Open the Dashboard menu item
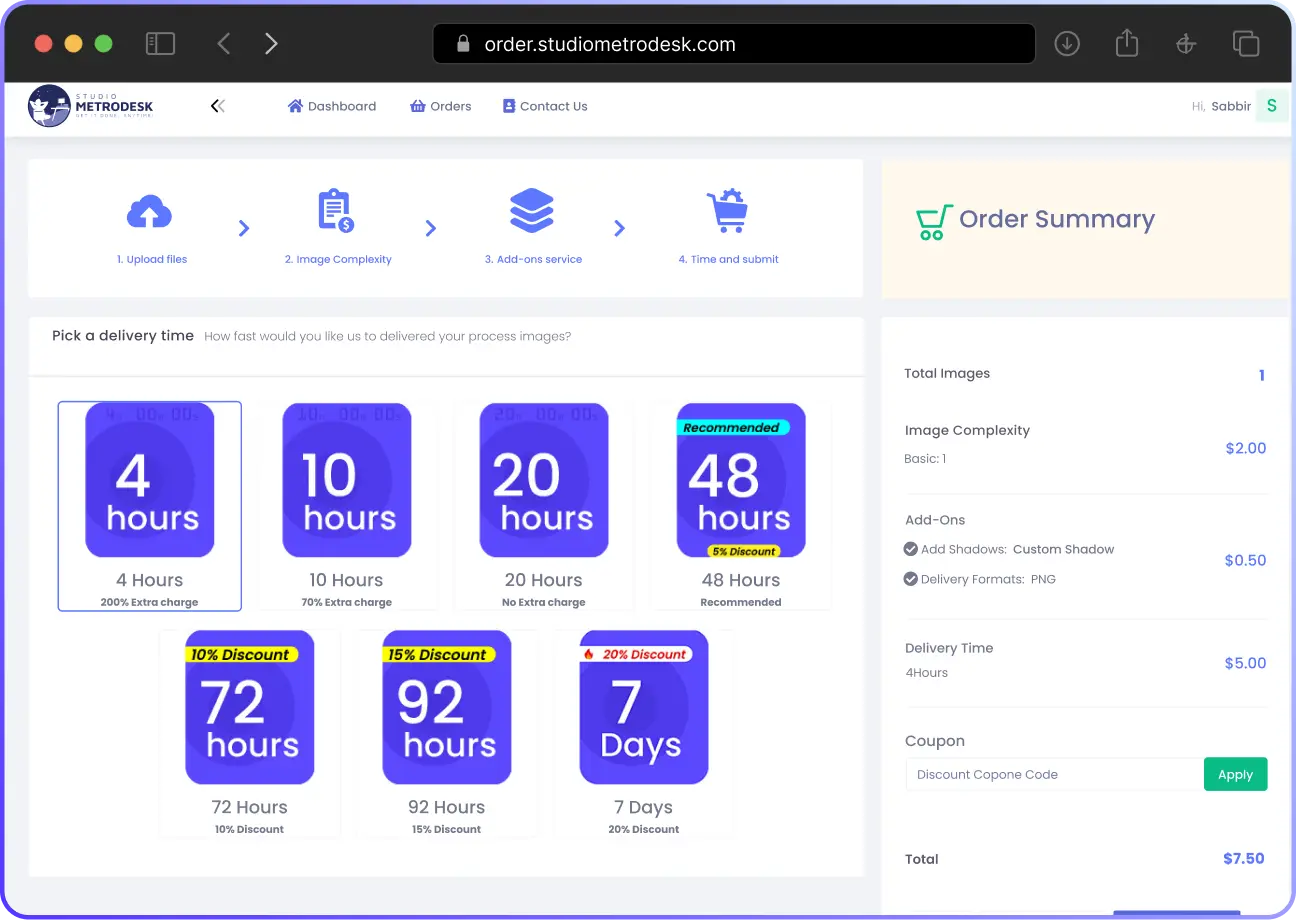The image size is (1296, 920). pos(332,106)
